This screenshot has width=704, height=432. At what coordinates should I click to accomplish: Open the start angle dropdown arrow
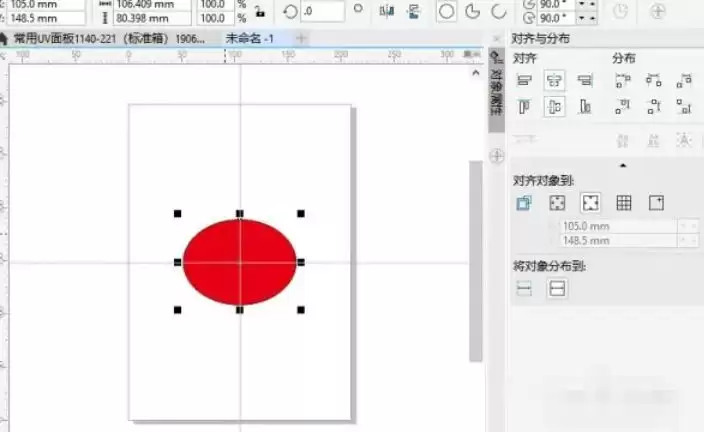pos(582,4)
